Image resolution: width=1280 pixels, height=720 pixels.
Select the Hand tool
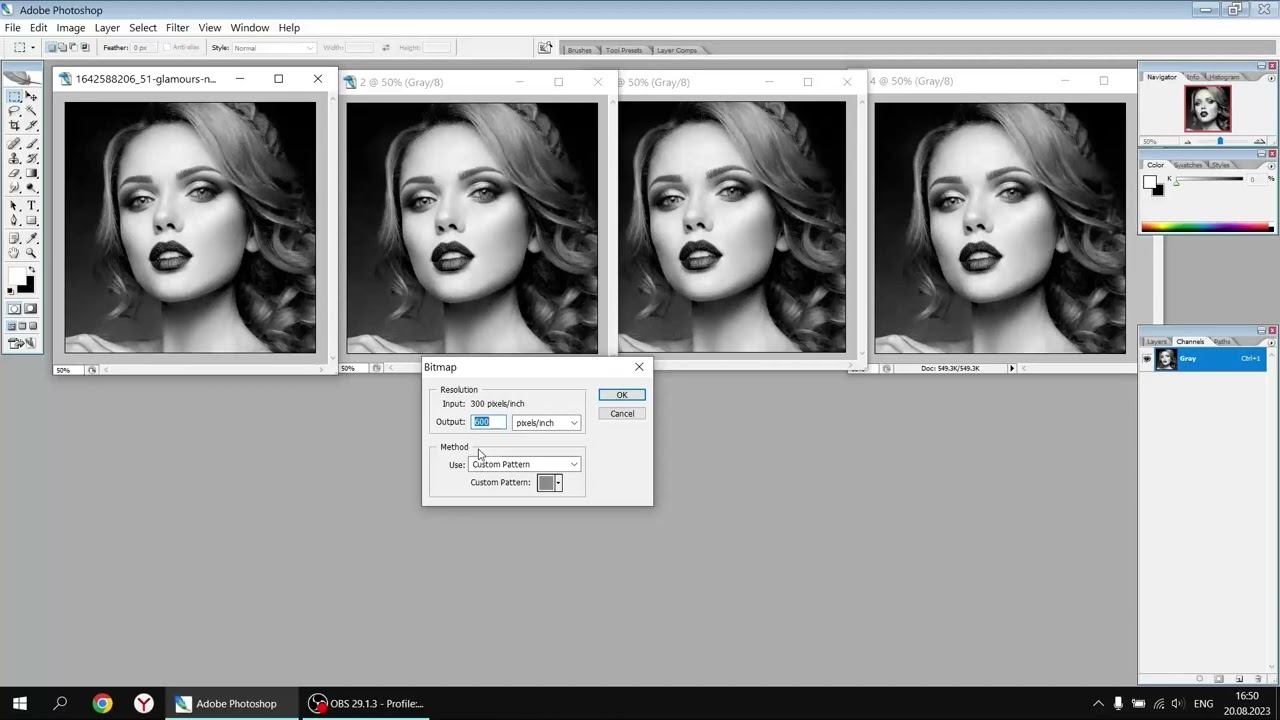coord(14,253)
